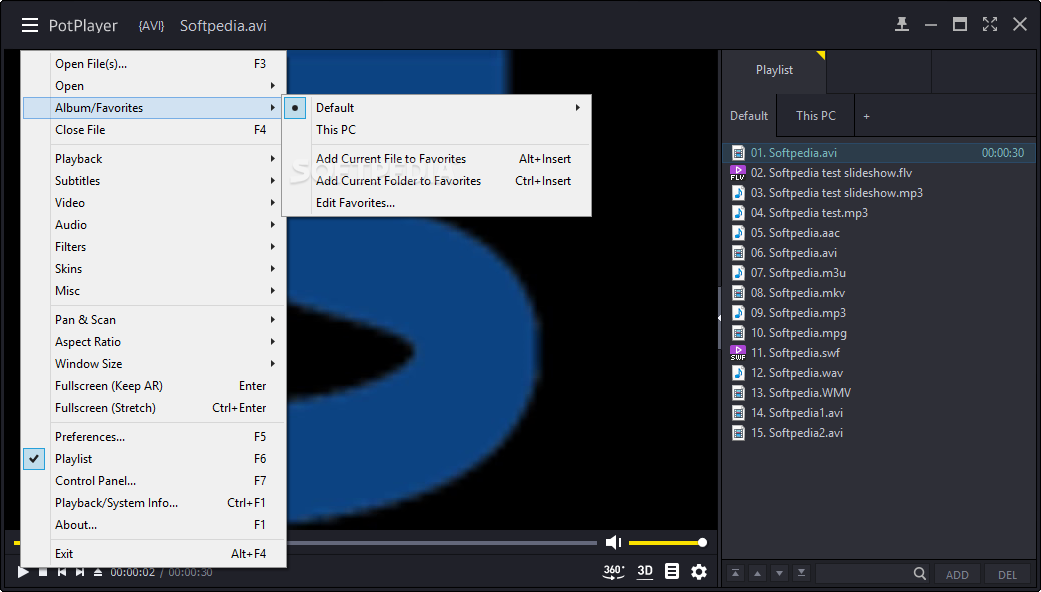
Task: Enable 360 degree video mode
Action: tap(614, 571)
